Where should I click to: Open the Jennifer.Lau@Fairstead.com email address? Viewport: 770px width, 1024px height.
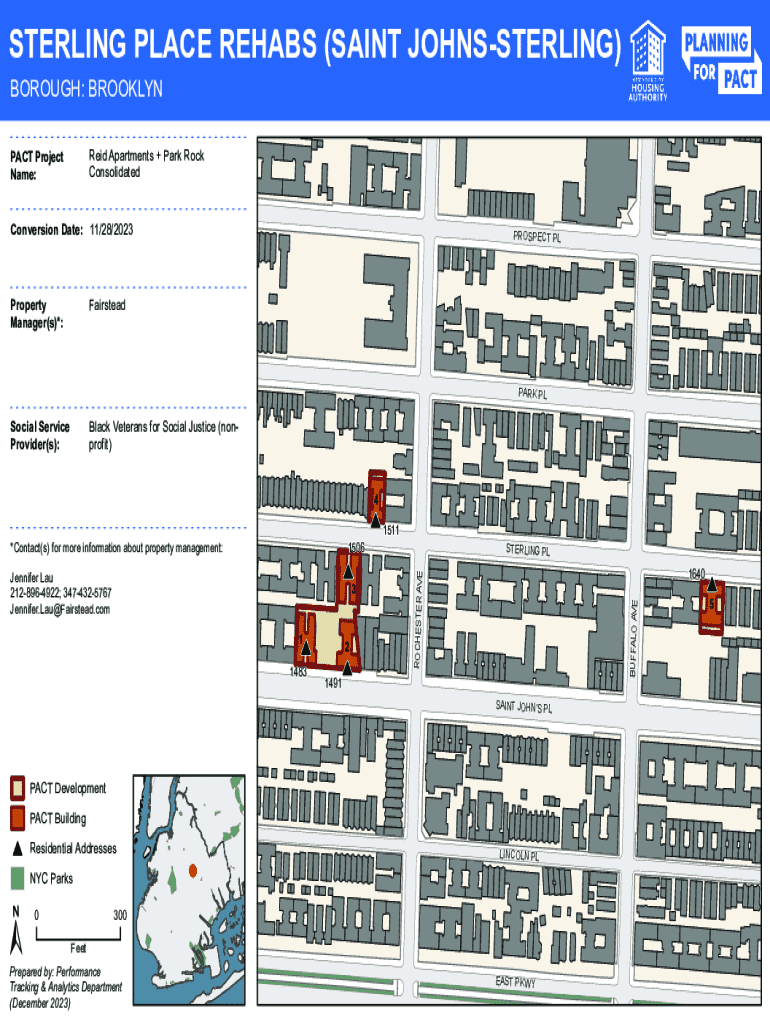[60, 609]
